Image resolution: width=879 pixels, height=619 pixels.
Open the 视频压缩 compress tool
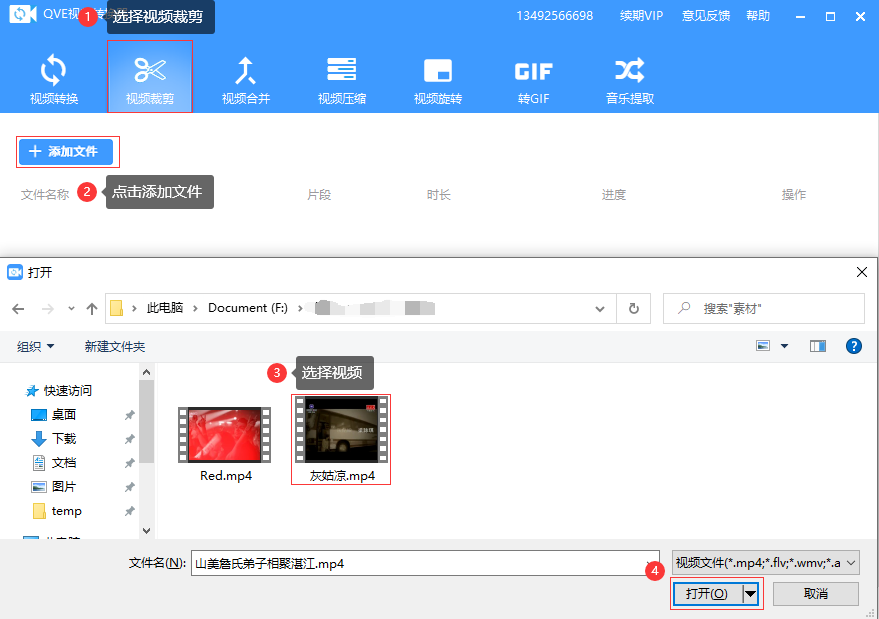341,79
